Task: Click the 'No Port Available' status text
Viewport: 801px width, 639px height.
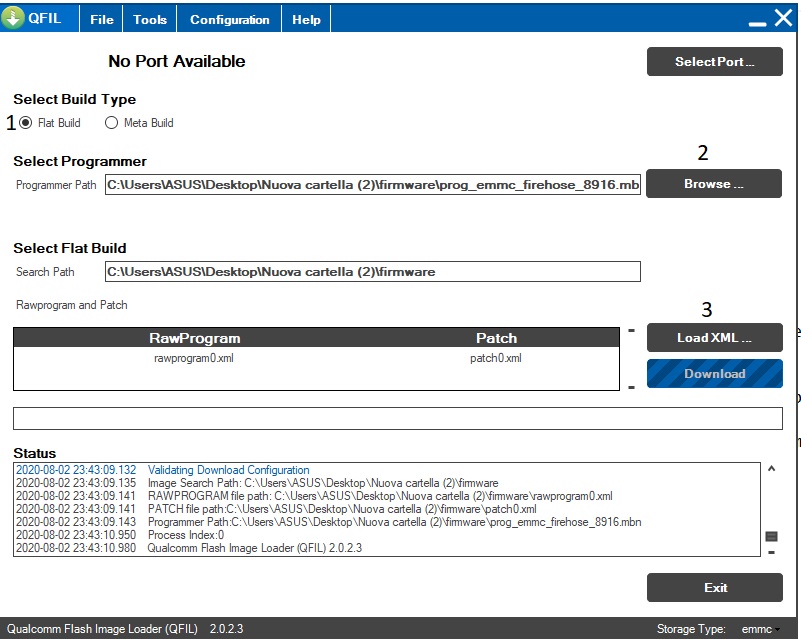Action: coord(177,61)
